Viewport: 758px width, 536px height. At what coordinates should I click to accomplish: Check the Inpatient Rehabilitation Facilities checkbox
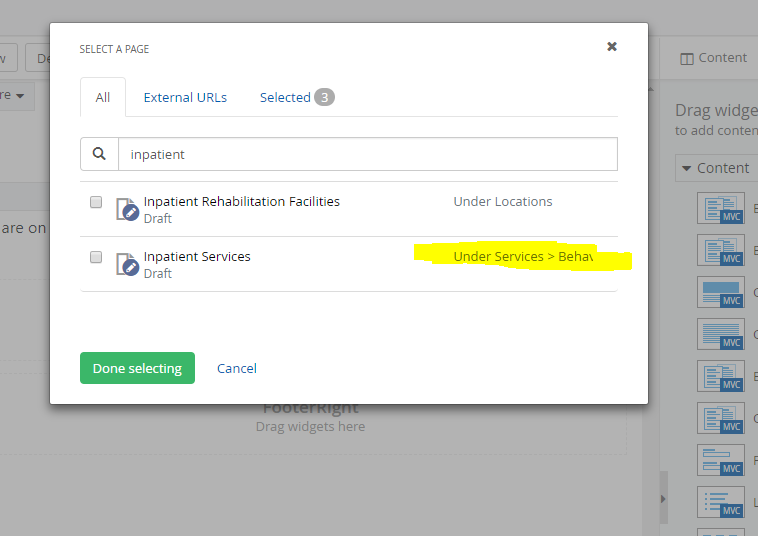(96, 202)
